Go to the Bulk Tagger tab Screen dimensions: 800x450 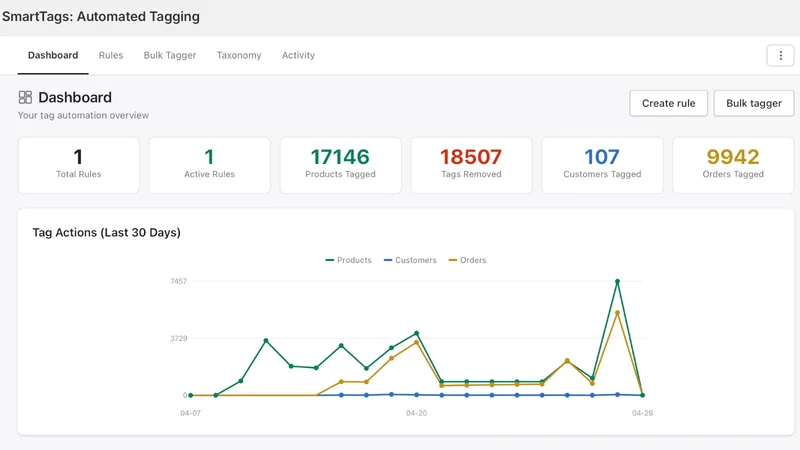[169, 55]
